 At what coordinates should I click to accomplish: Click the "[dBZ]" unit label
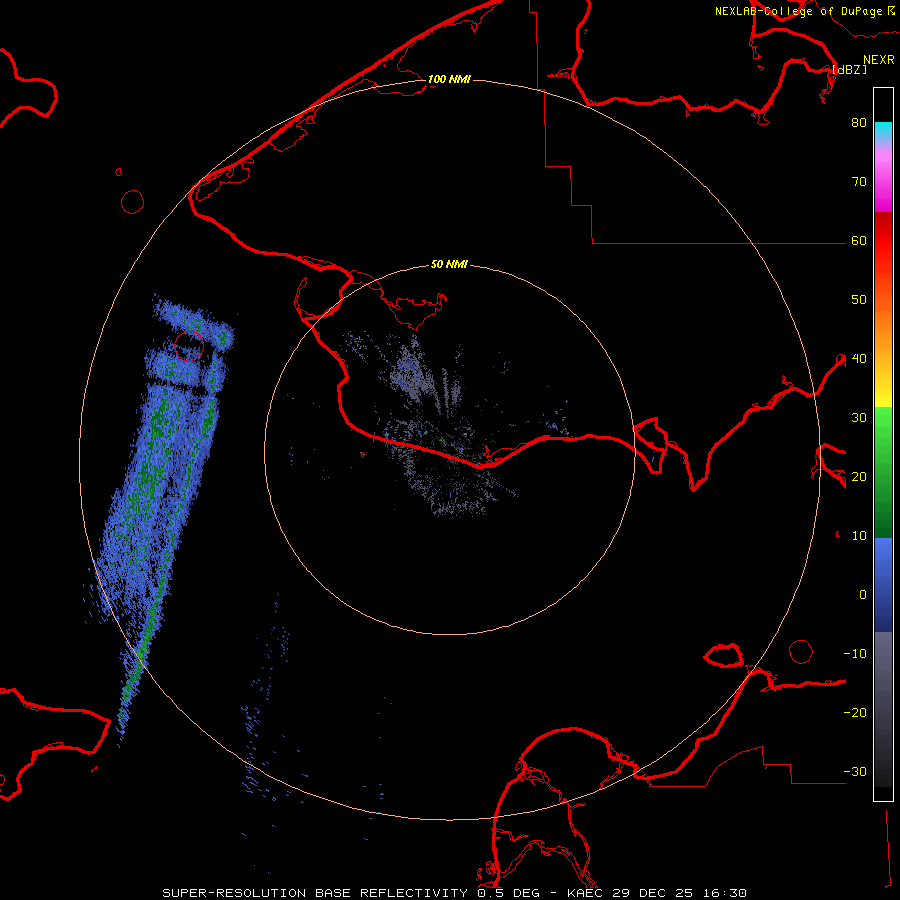(849, 70)
